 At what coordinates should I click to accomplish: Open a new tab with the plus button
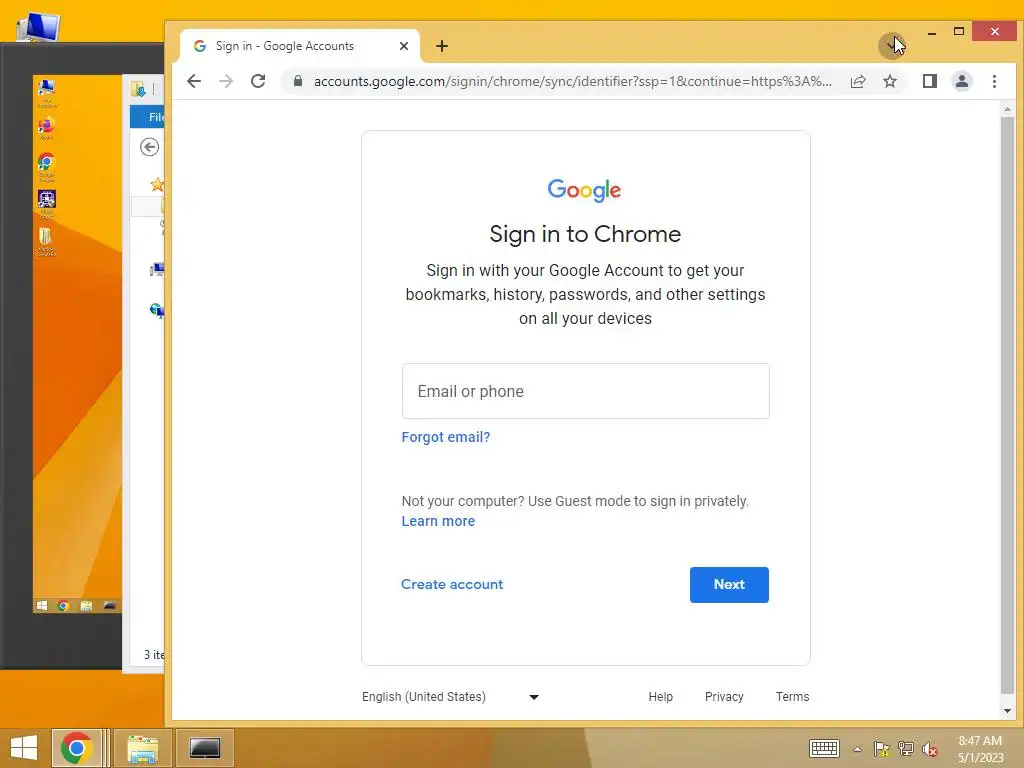pos(442,46)
